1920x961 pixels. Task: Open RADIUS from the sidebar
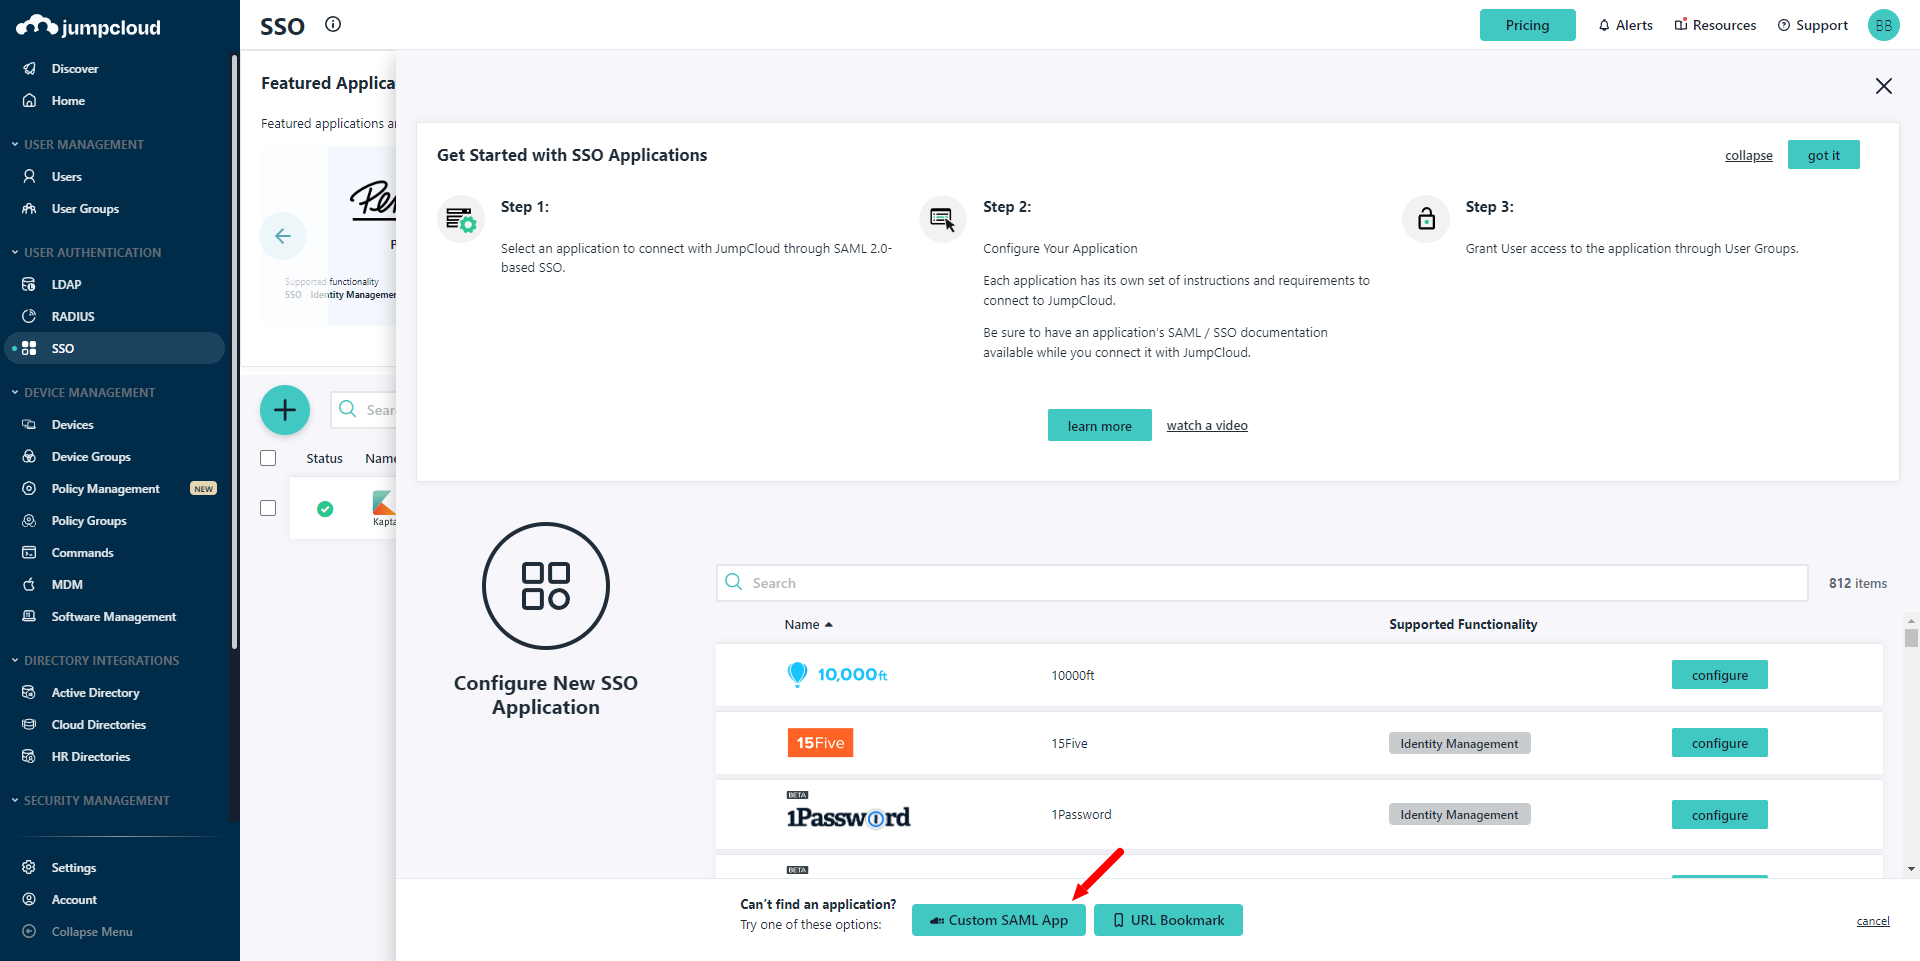(73, 316)
